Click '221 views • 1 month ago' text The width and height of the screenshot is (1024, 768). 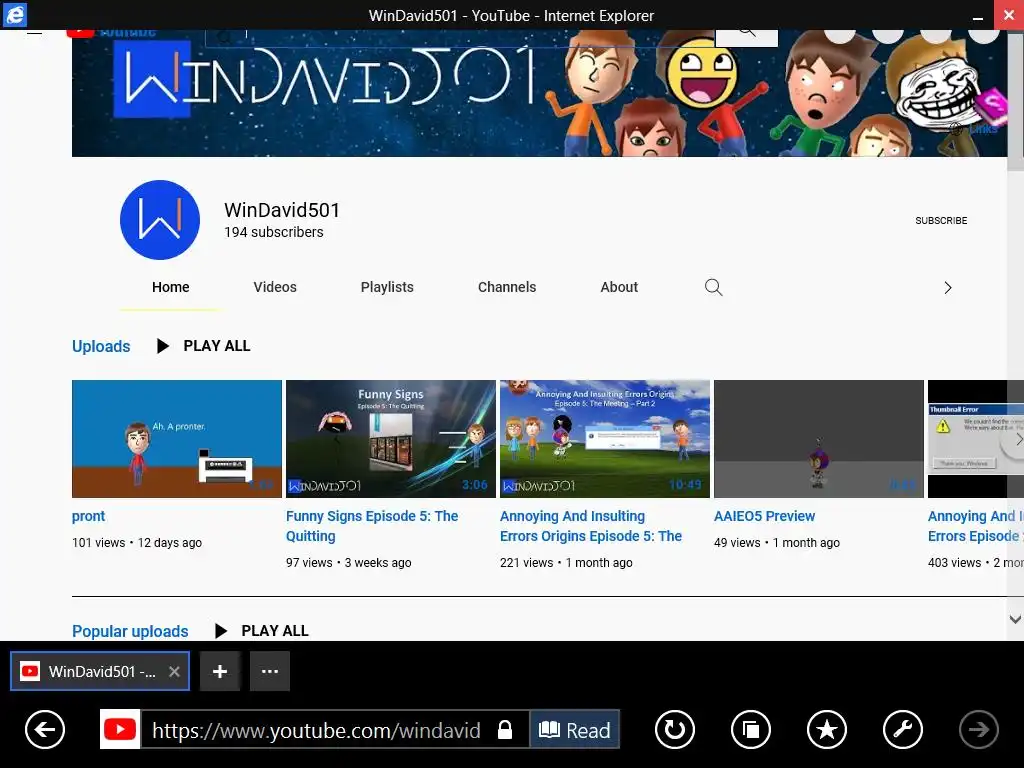(566, 563)
